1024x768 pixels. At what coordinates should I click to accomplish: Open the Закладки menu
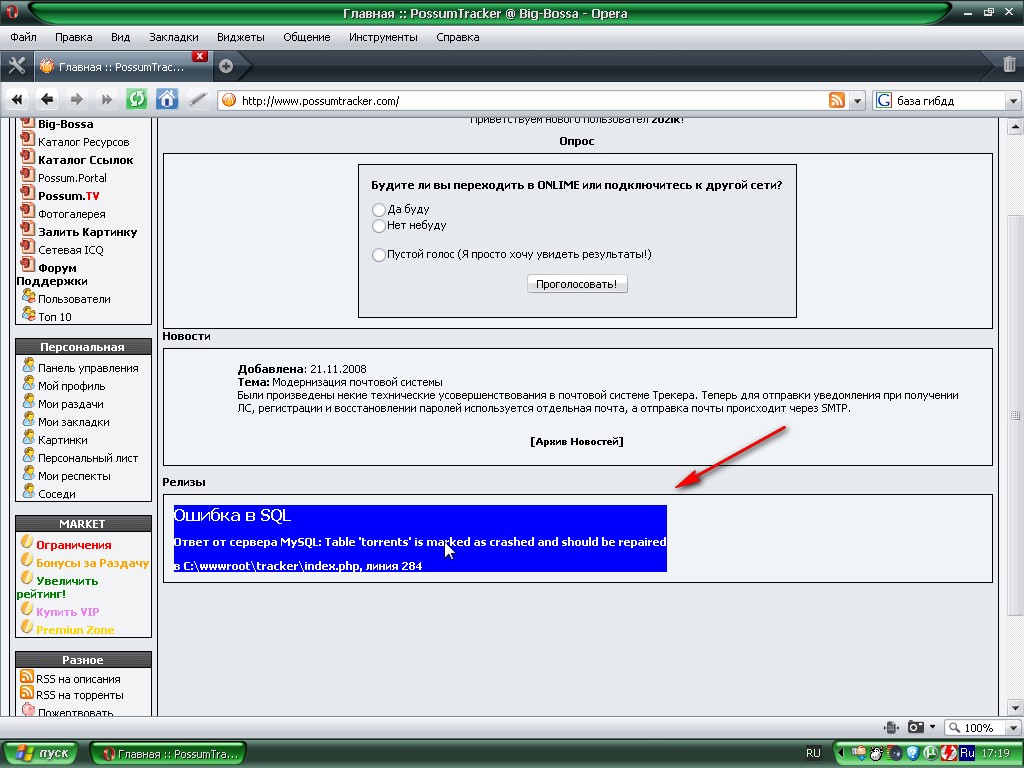point(174,37)
